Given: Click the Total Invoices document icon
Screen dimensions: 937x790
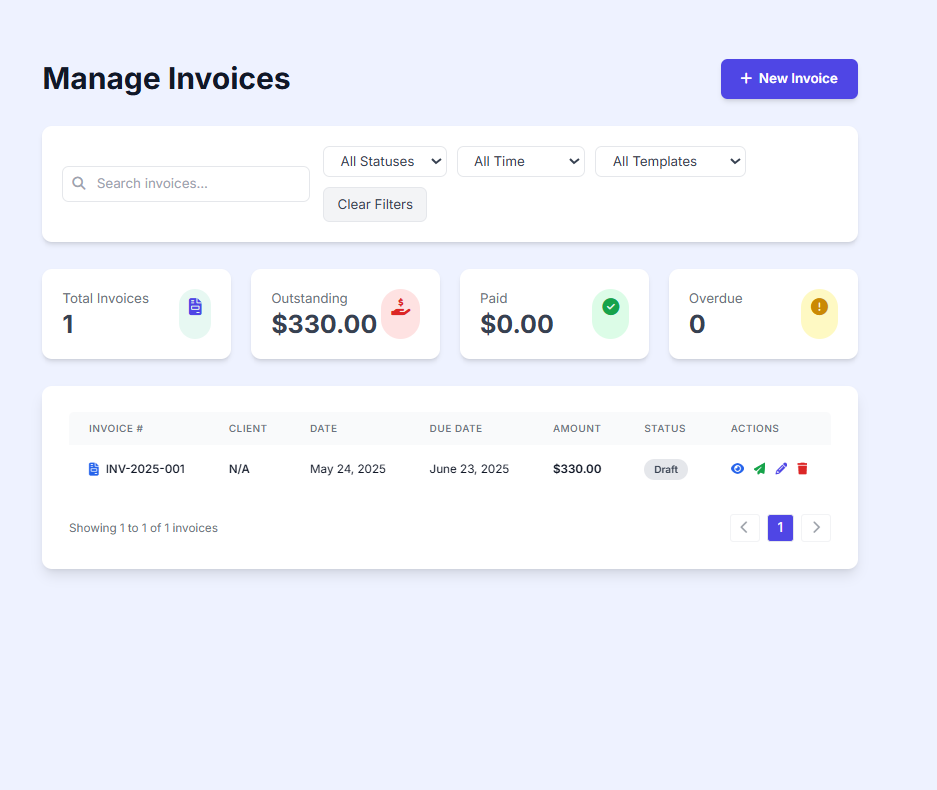Looking at the screenshot, I should [195, 307].
